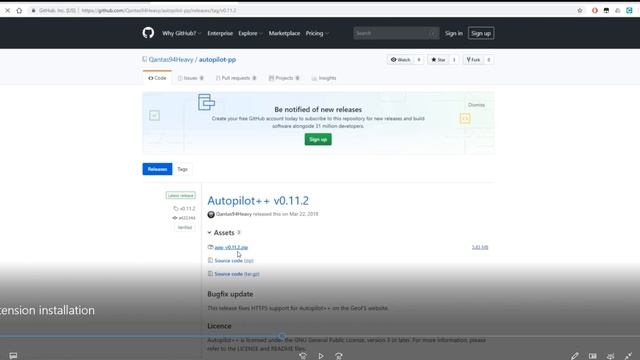Open the pencil draw tool in the player
The height and width of the screenshot is (360, 640).
click(x=575, y=356)
